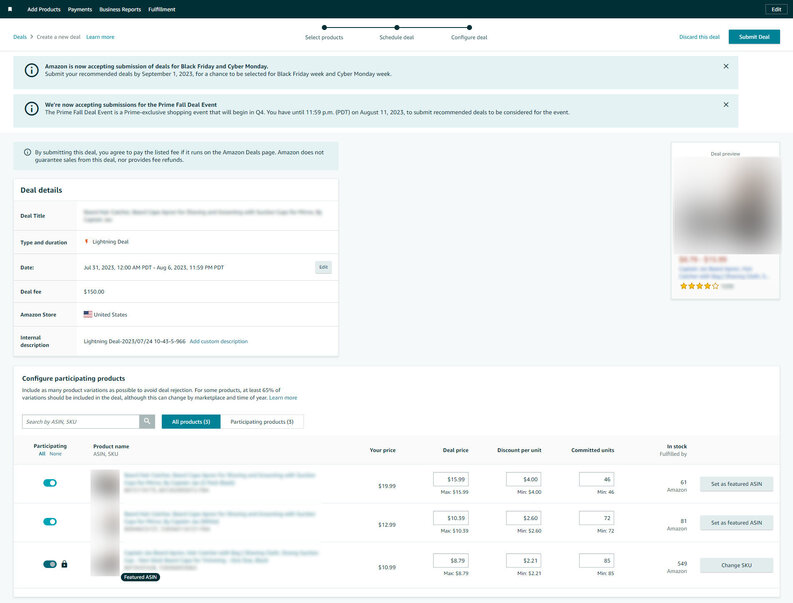Image resolution: width=793 pixels, height=603 pixels.
Task: Open Fulfillment menu
Action: [x=162, y=9]
